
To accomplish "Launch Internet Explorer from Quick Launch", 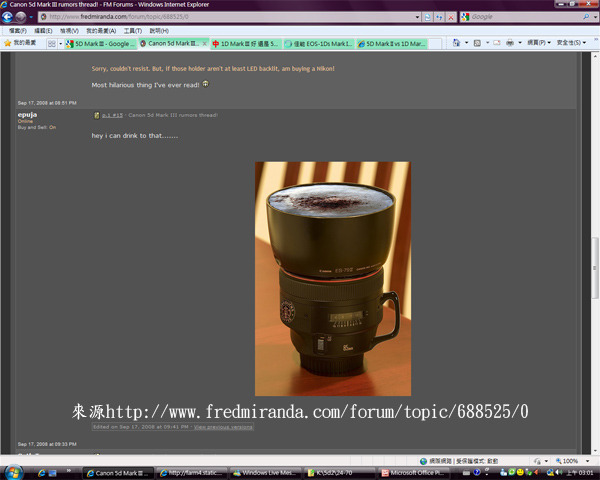I will [x=41, y=473].
